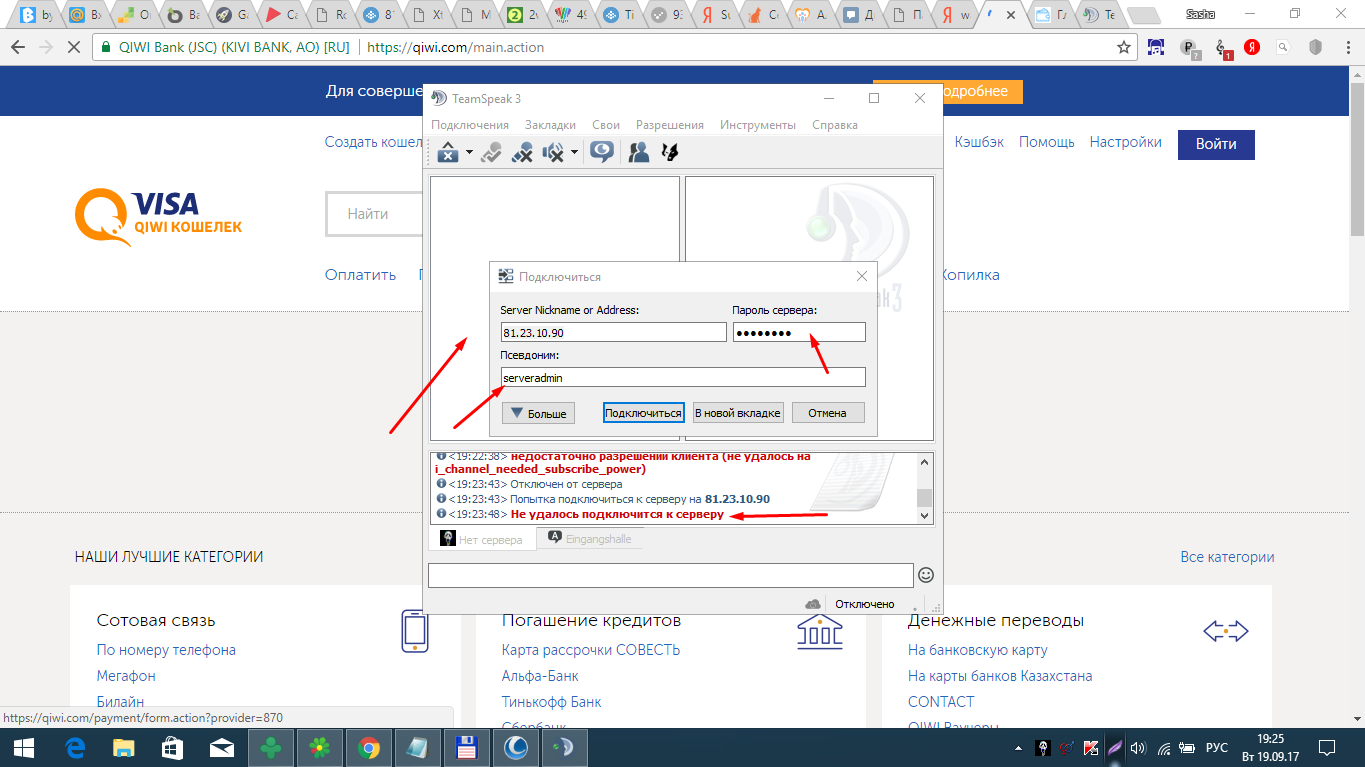This screenshot has width=1365, height=767.
Task: Click the cloud sync icon in status bar
Action: pos(813,604)
